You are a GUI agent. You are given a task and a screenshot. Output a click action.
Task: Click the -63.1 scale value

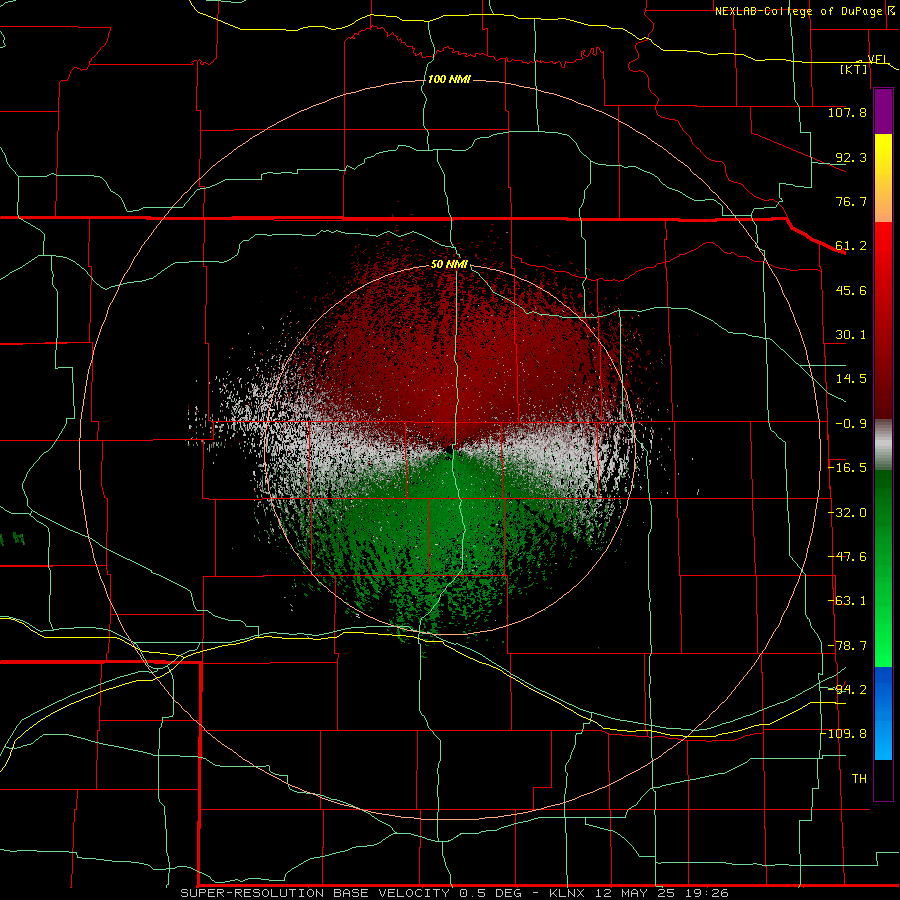coord(847,601)
